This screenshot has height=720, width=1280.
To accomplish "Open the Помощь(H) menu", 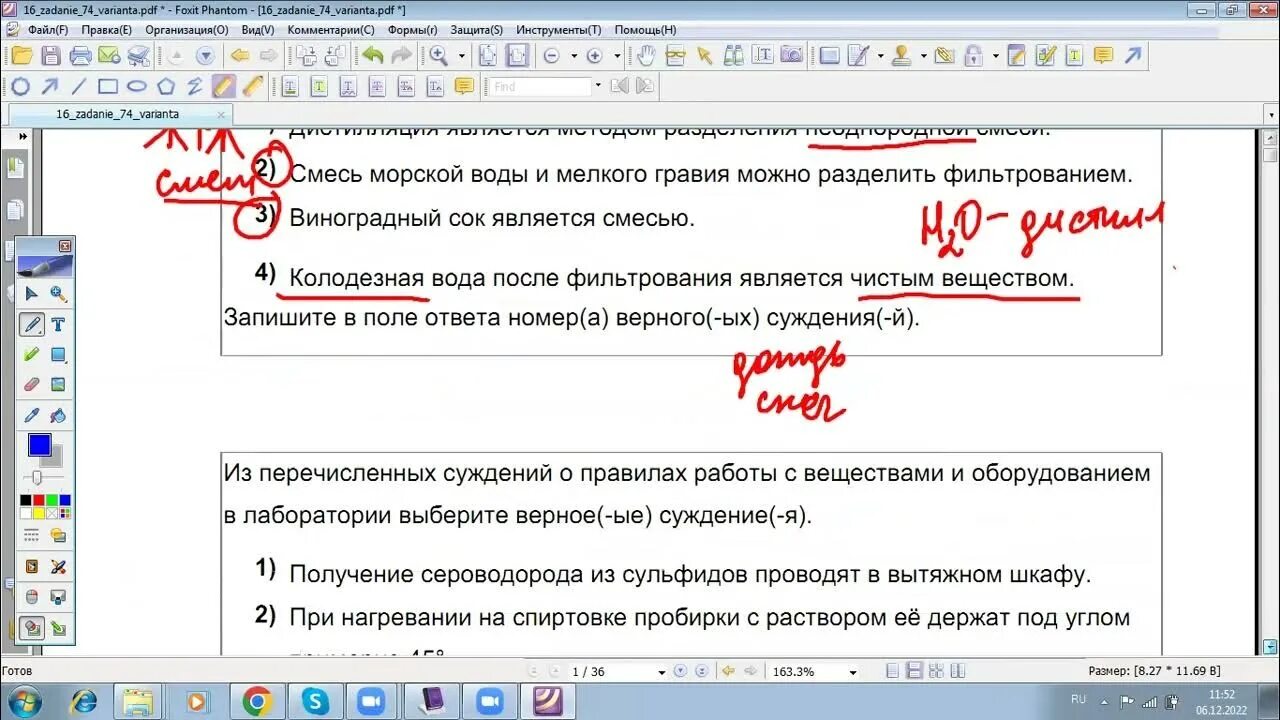I will click(x=645, y=30).
